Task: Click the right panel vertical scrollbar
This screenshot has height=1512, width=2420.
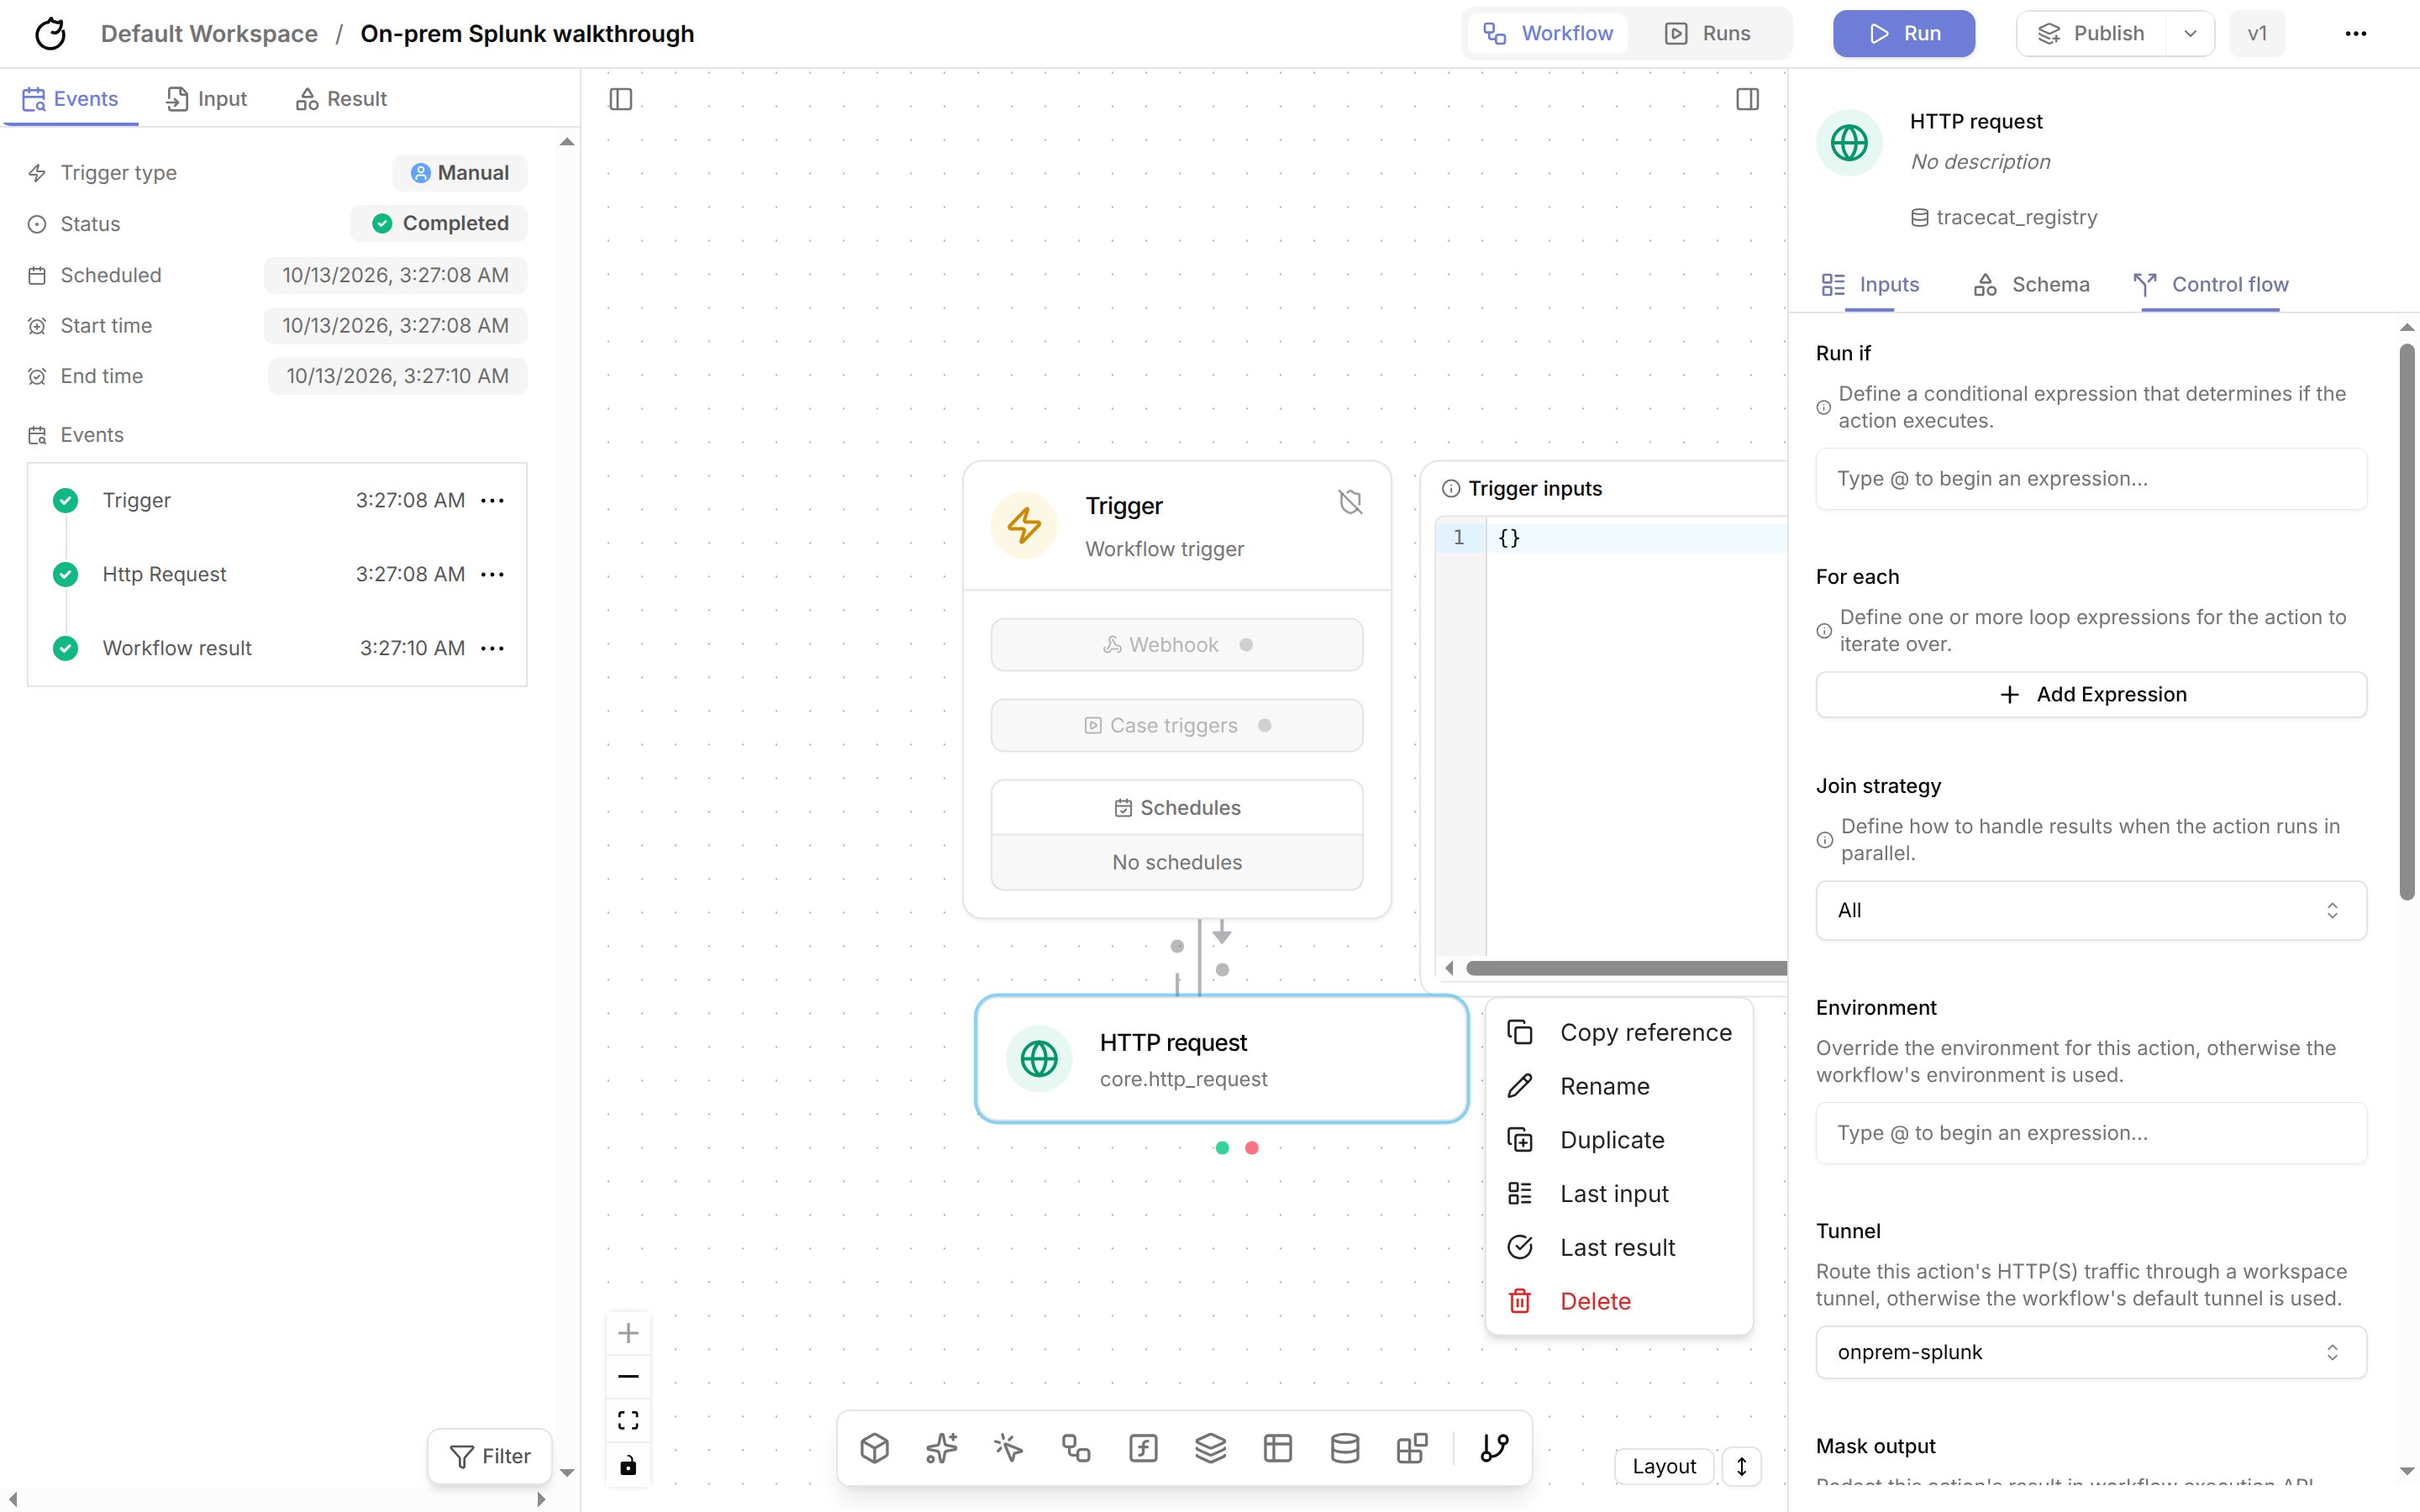Action: click(2407, 622)
